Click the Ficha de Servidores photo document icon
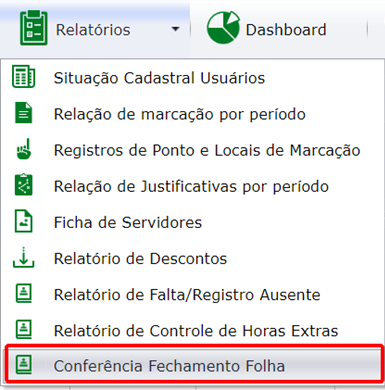 (24, 221)
